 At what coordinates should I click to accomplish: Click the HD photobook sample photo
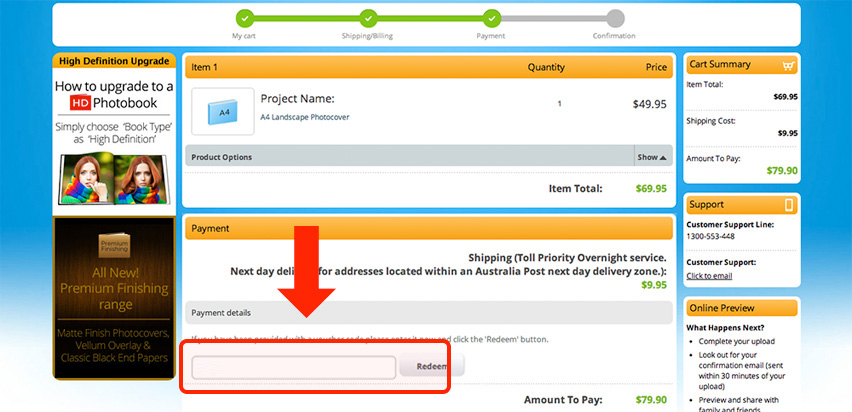click(x=114, y=179)
